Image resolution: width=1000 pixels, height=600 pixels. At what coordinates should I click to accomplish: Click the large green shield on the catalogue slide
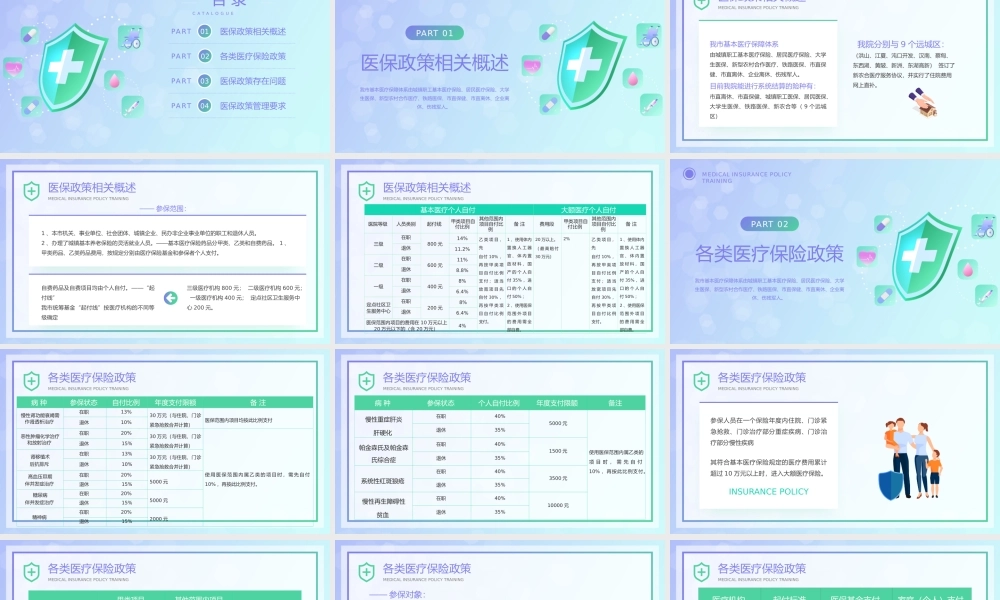[x=71, y=68]
